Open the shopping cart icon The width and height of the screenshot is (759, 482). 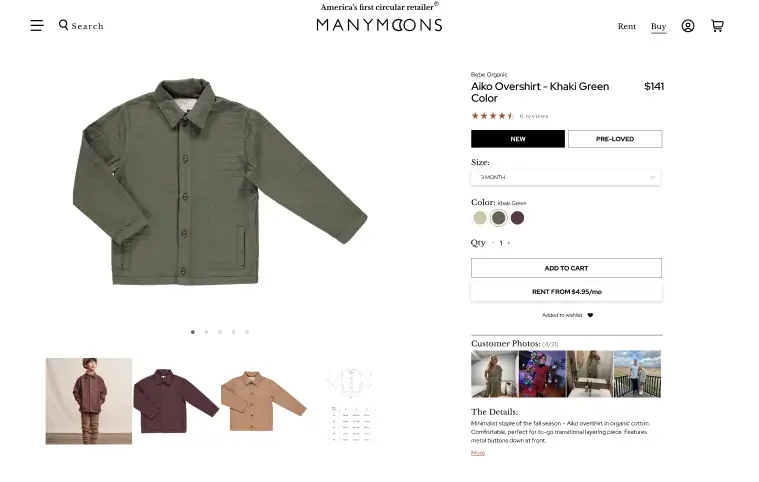[x=717, y=26]
